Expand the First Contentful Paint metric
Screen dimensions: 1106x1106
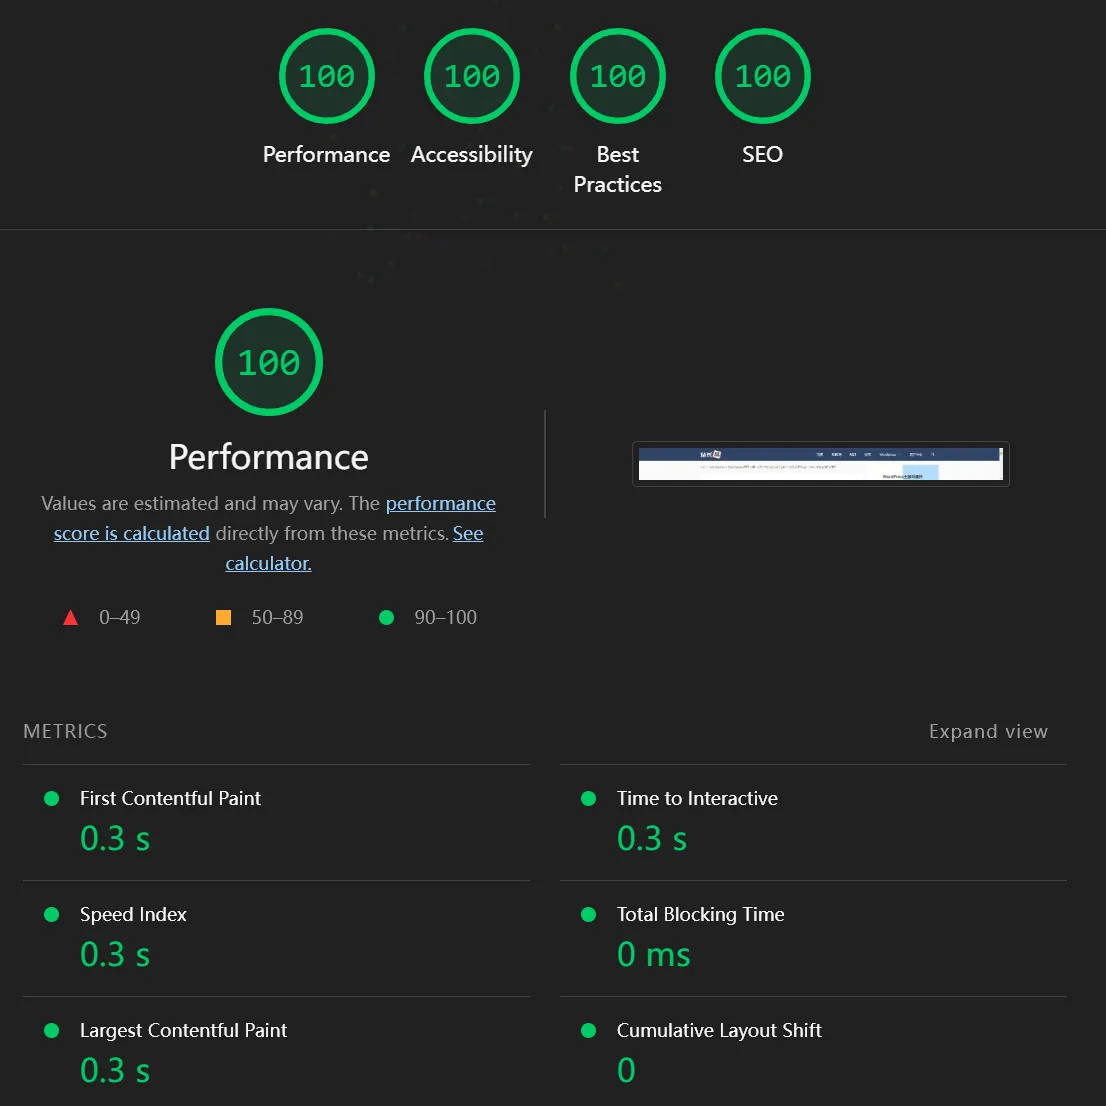coord(170,798)
